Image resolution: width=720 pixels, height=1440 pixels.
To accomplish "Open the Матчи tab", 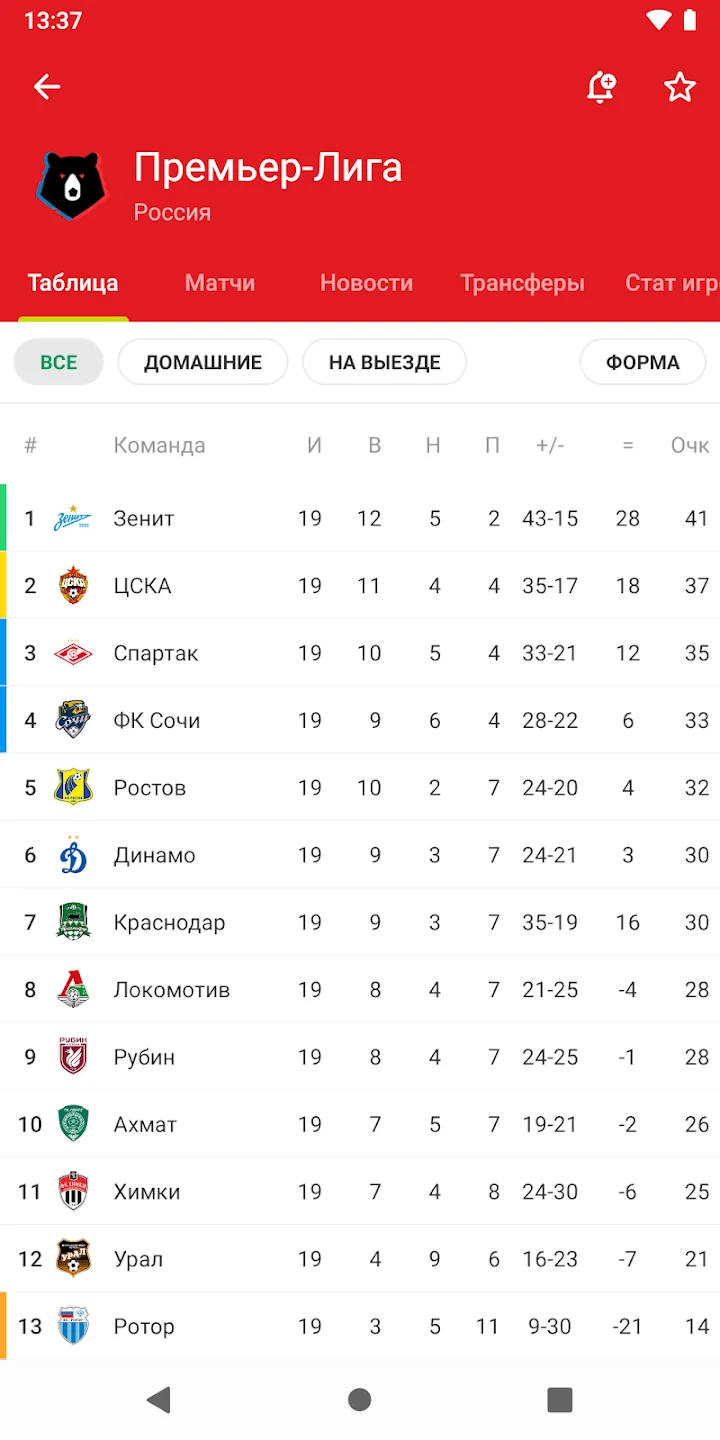I will (220, 283).
